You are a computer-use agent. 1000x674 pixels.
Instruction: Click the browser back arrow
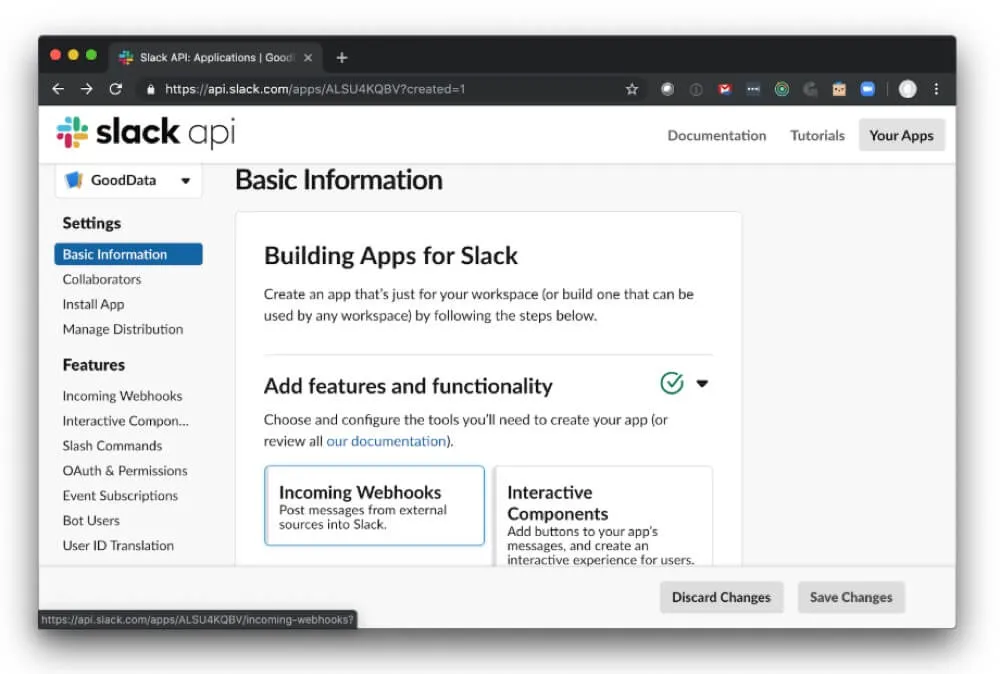pos(57,88)
